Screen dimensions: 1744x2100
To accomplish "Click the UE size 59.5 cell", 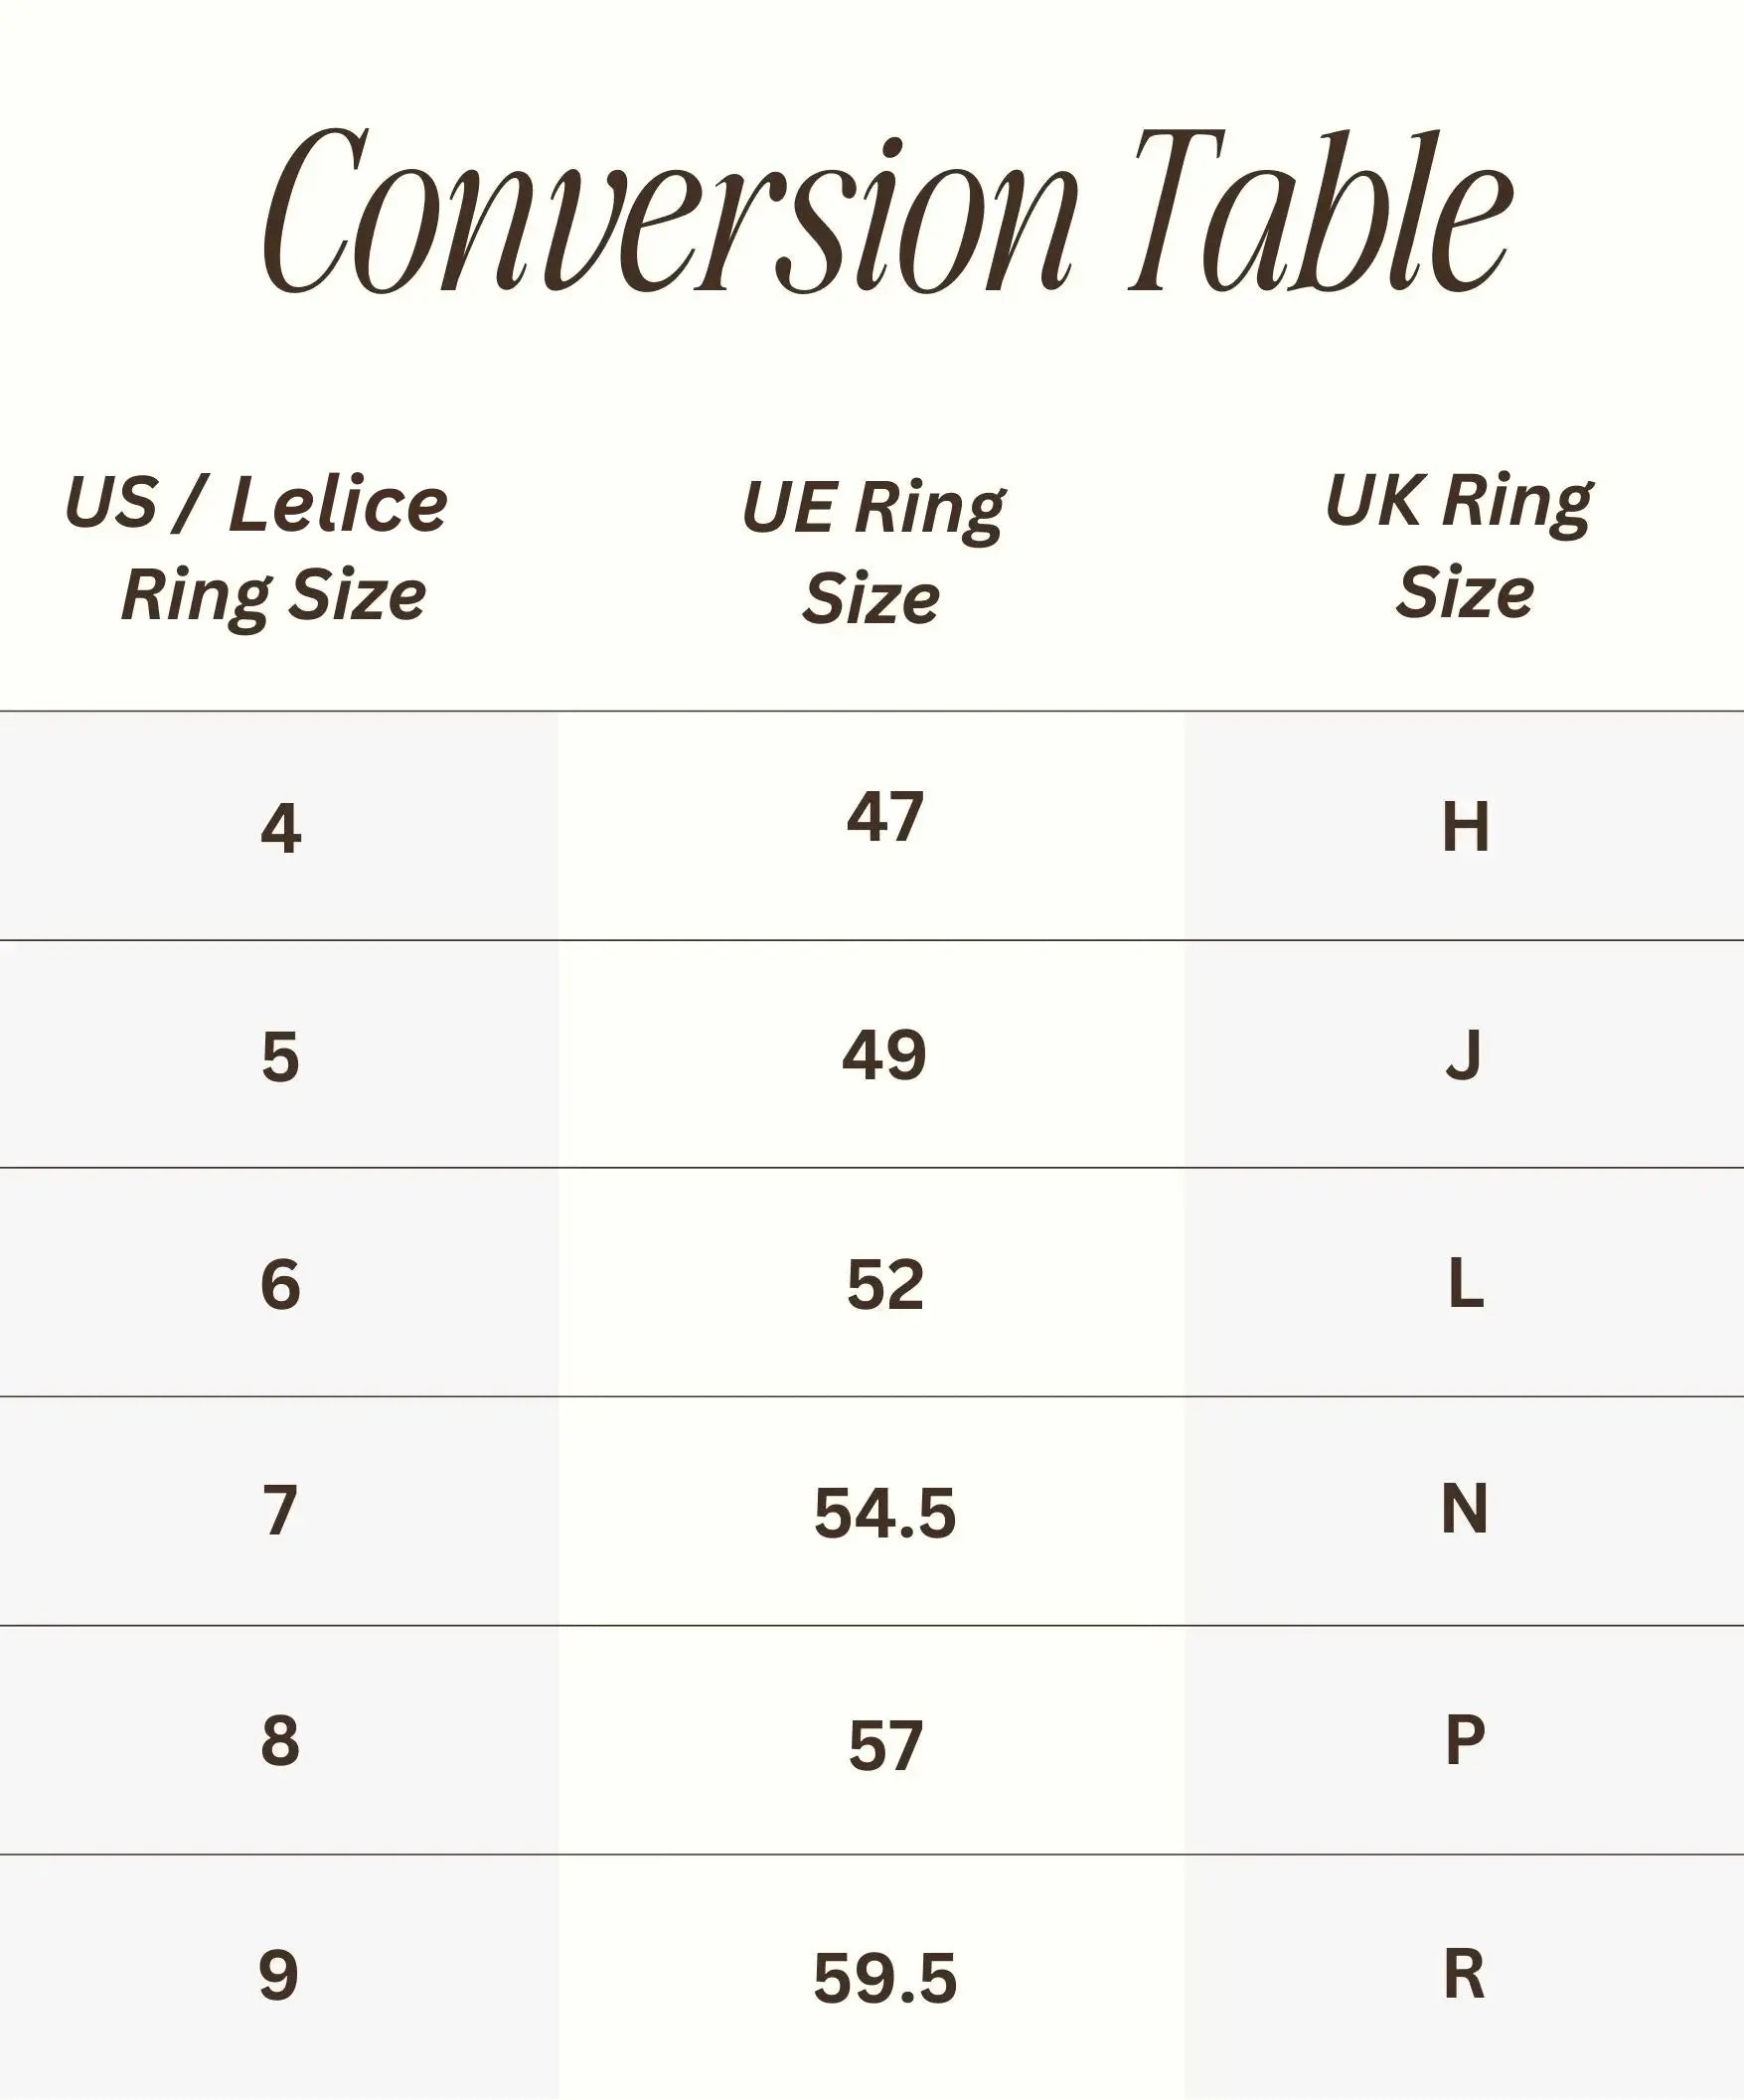I will point(885,1978).
